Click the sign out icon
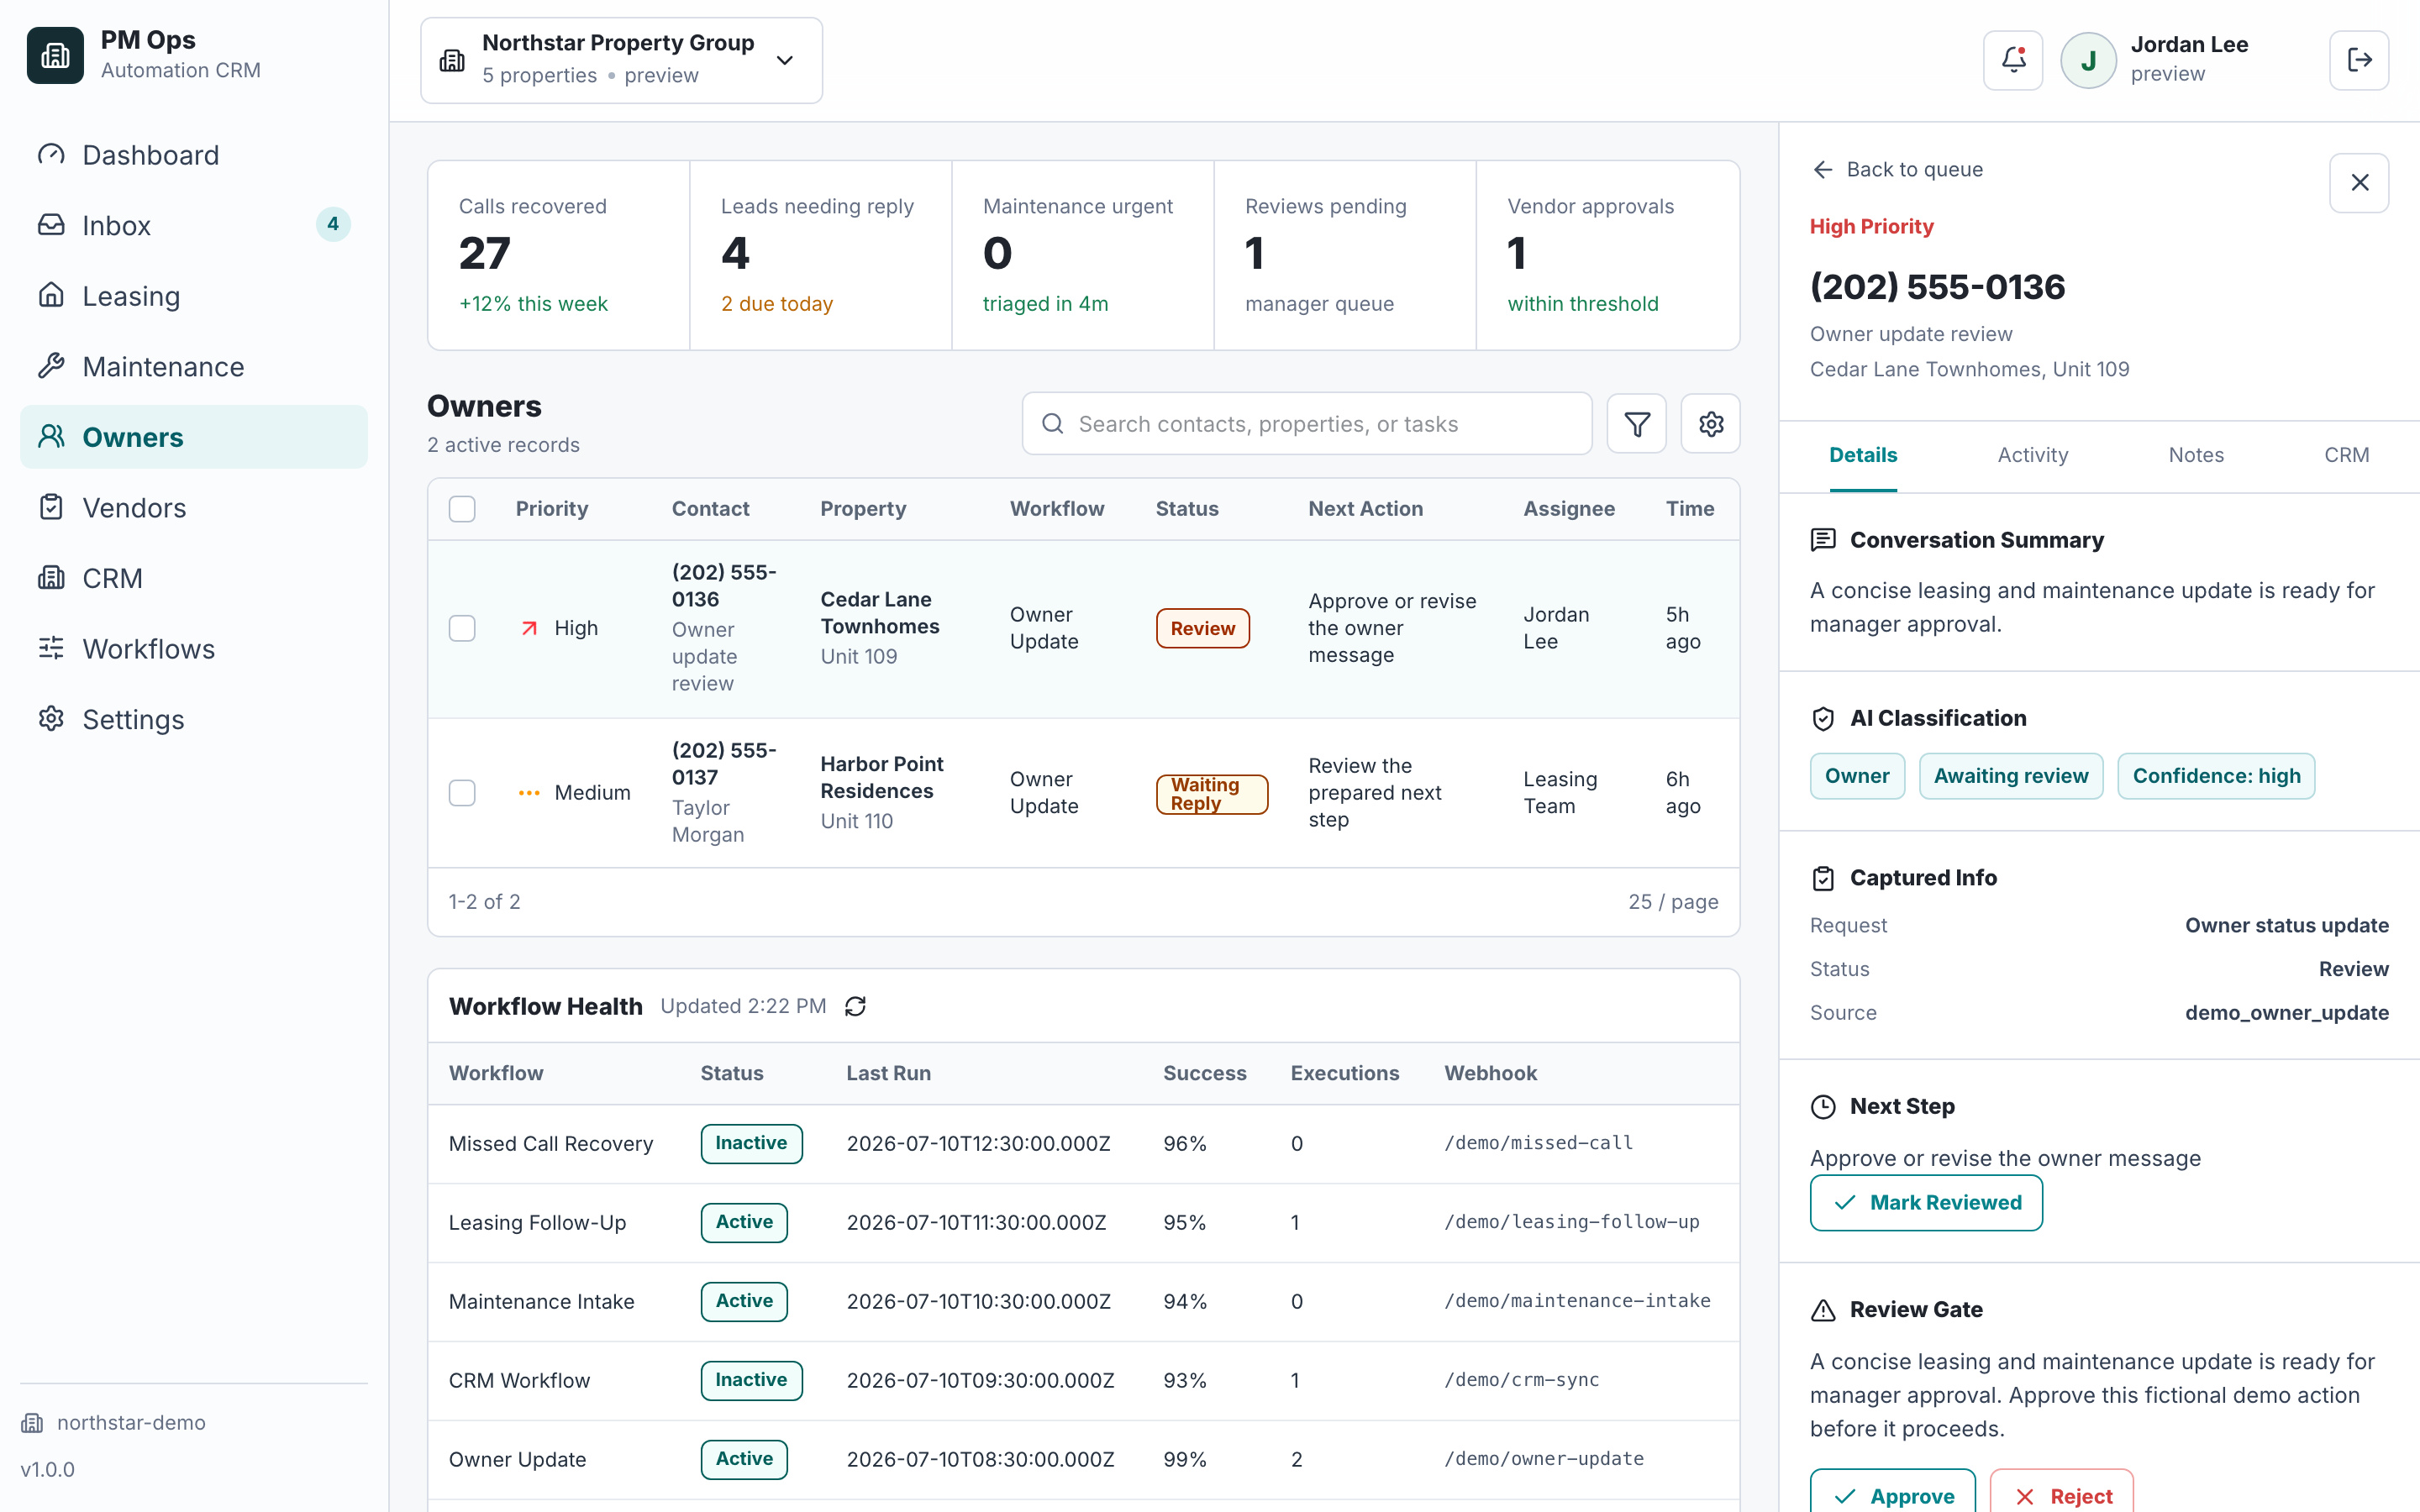This screenshot has width=2420, height=1512. [2359, 60]
